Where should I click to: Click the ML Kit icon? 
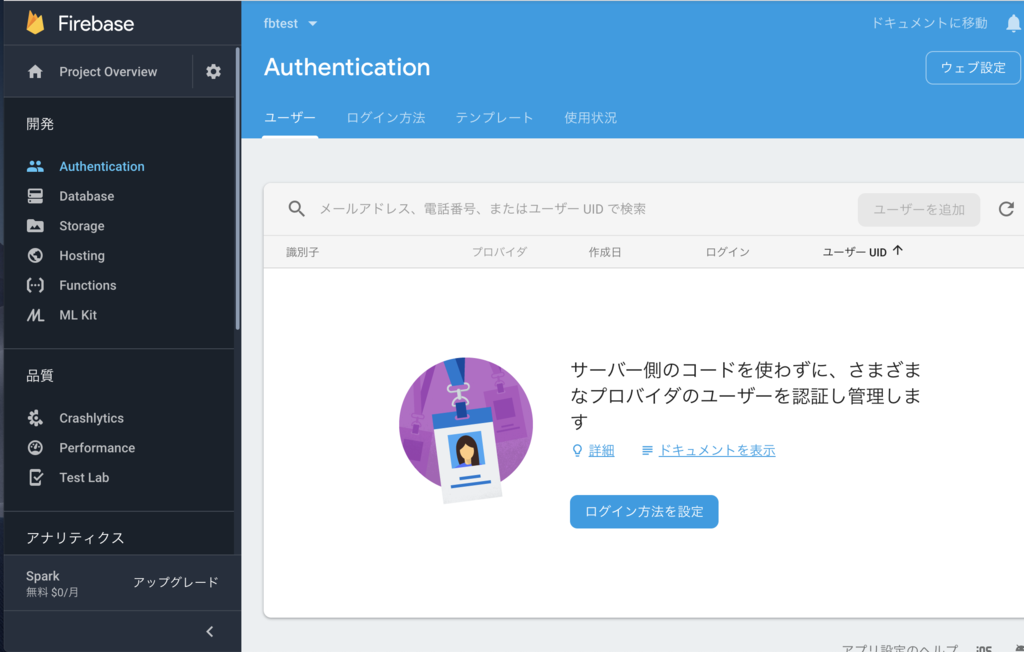pos(35,315)
